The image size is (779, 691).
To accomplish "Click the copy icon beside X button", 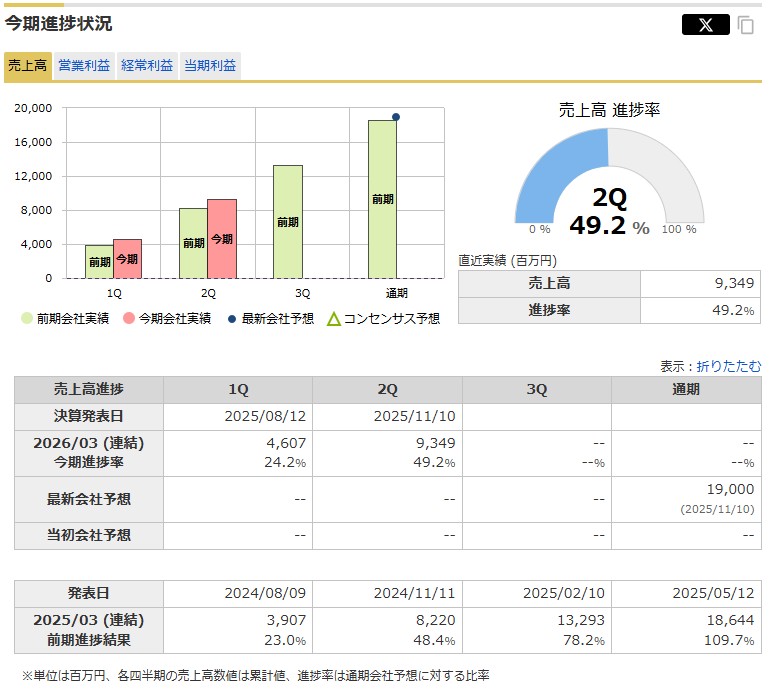I will tap(746, 25).
